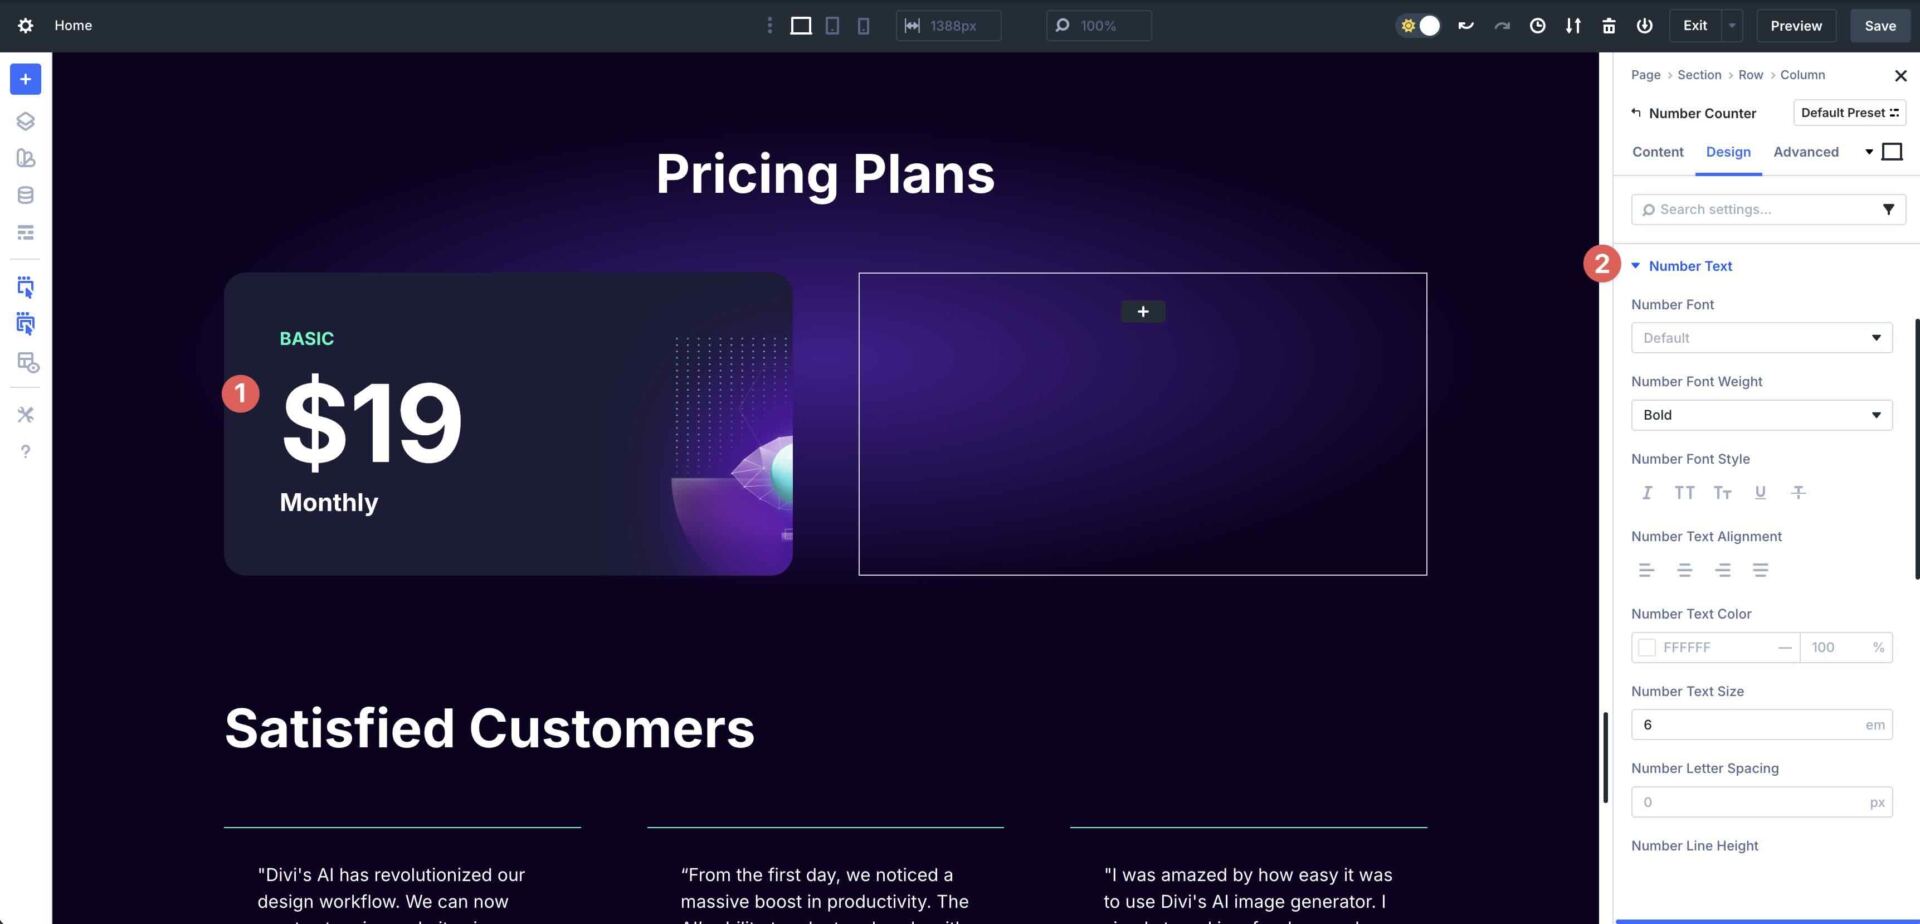Switch to the Content tab
Viewport: 1920px width, 924px height.
point(1657,152)
